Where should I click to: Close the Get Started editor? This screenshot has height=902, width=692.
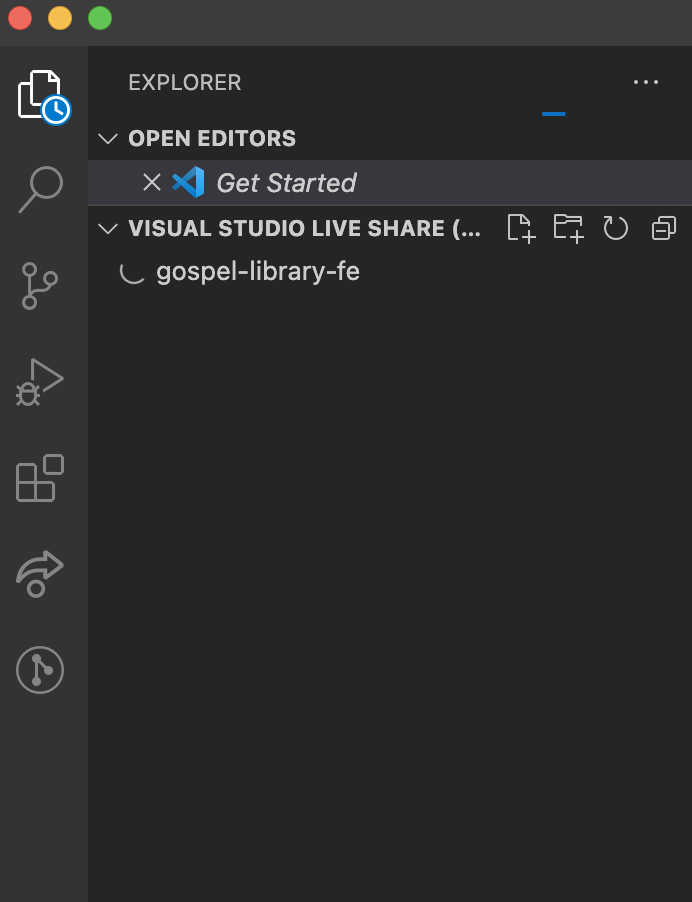[x=152, y=183]
